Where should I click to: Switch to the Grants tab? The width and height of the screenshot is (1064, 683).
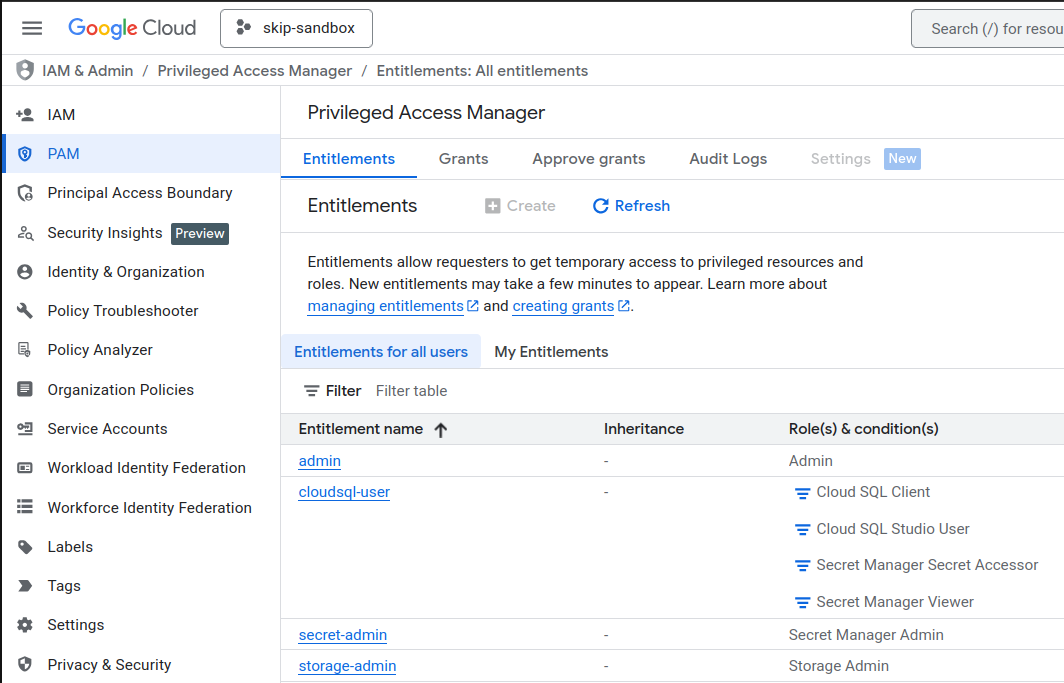click(463, 158)
